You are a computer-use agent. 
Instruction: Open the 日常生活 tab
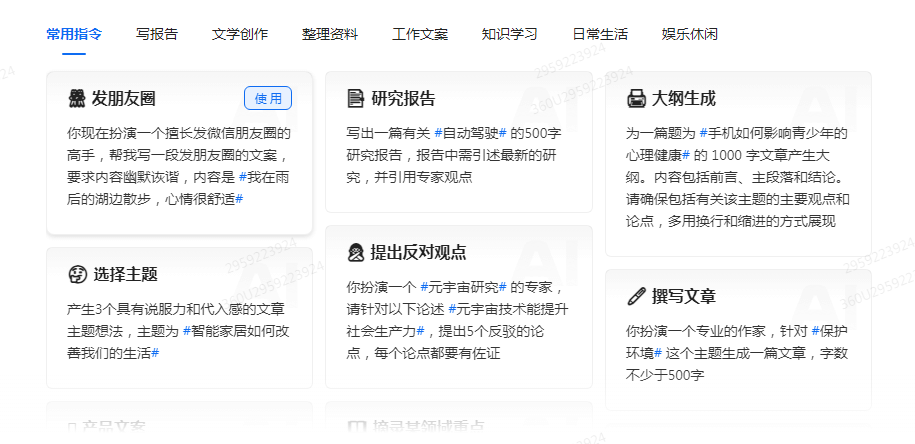600,34
